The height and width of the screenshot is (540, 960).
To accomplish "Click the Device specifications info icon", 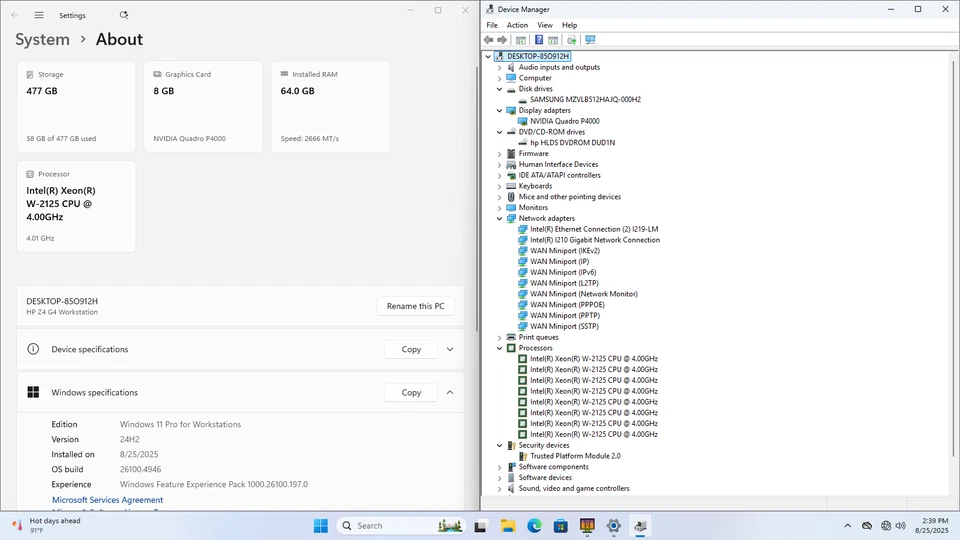I will 33,349.
